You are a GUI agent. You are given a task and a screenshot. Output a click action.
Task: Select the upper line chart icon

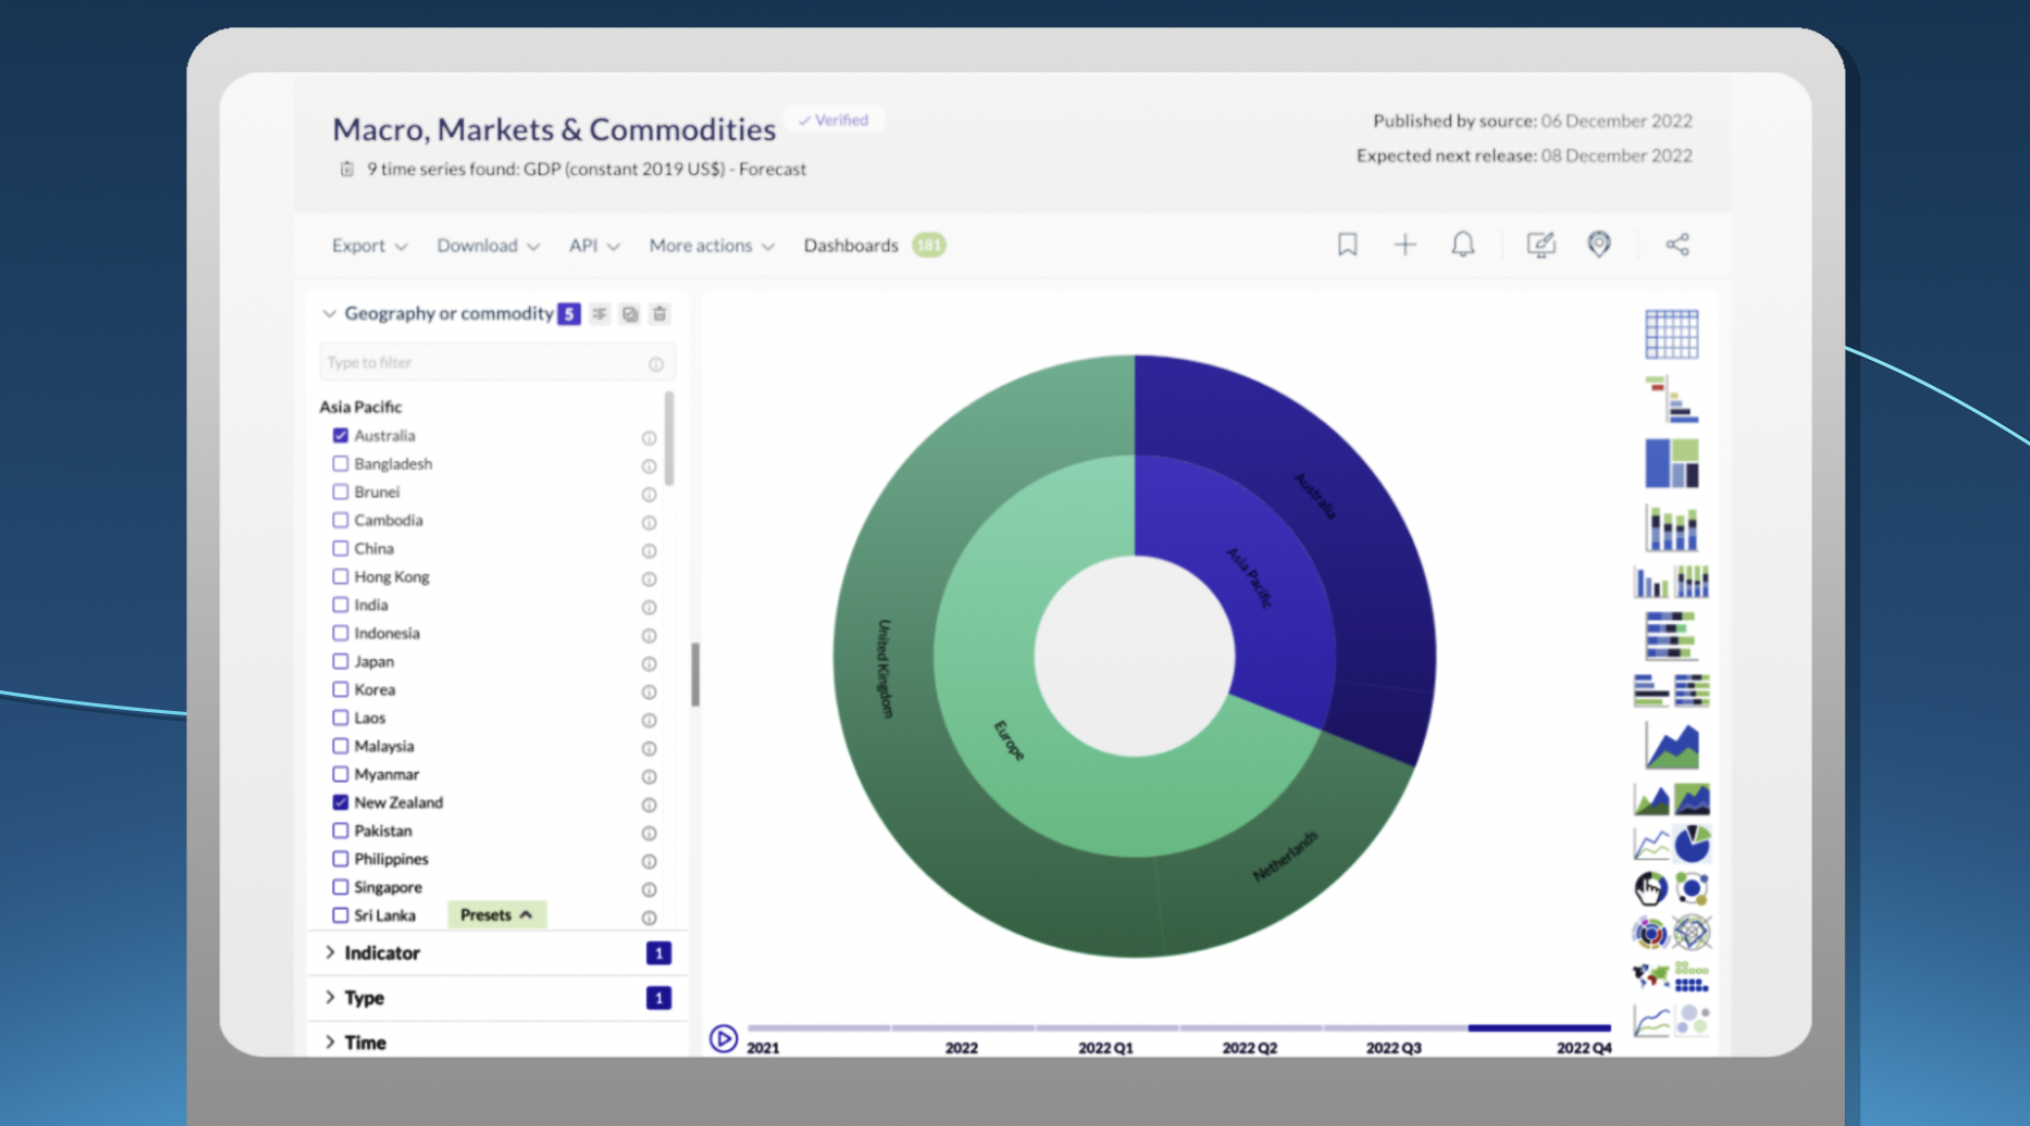pyautogui.click(x=1651, y=844)
